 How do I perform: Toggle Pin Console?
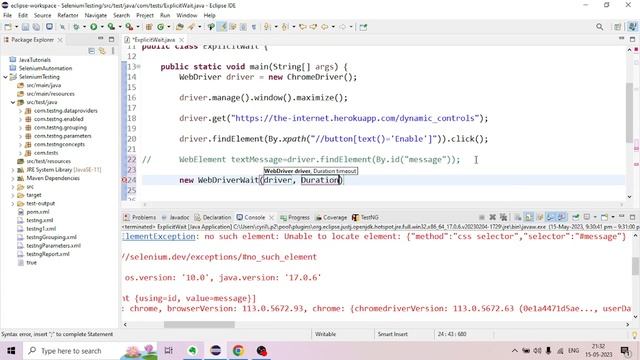coord(576,217)
